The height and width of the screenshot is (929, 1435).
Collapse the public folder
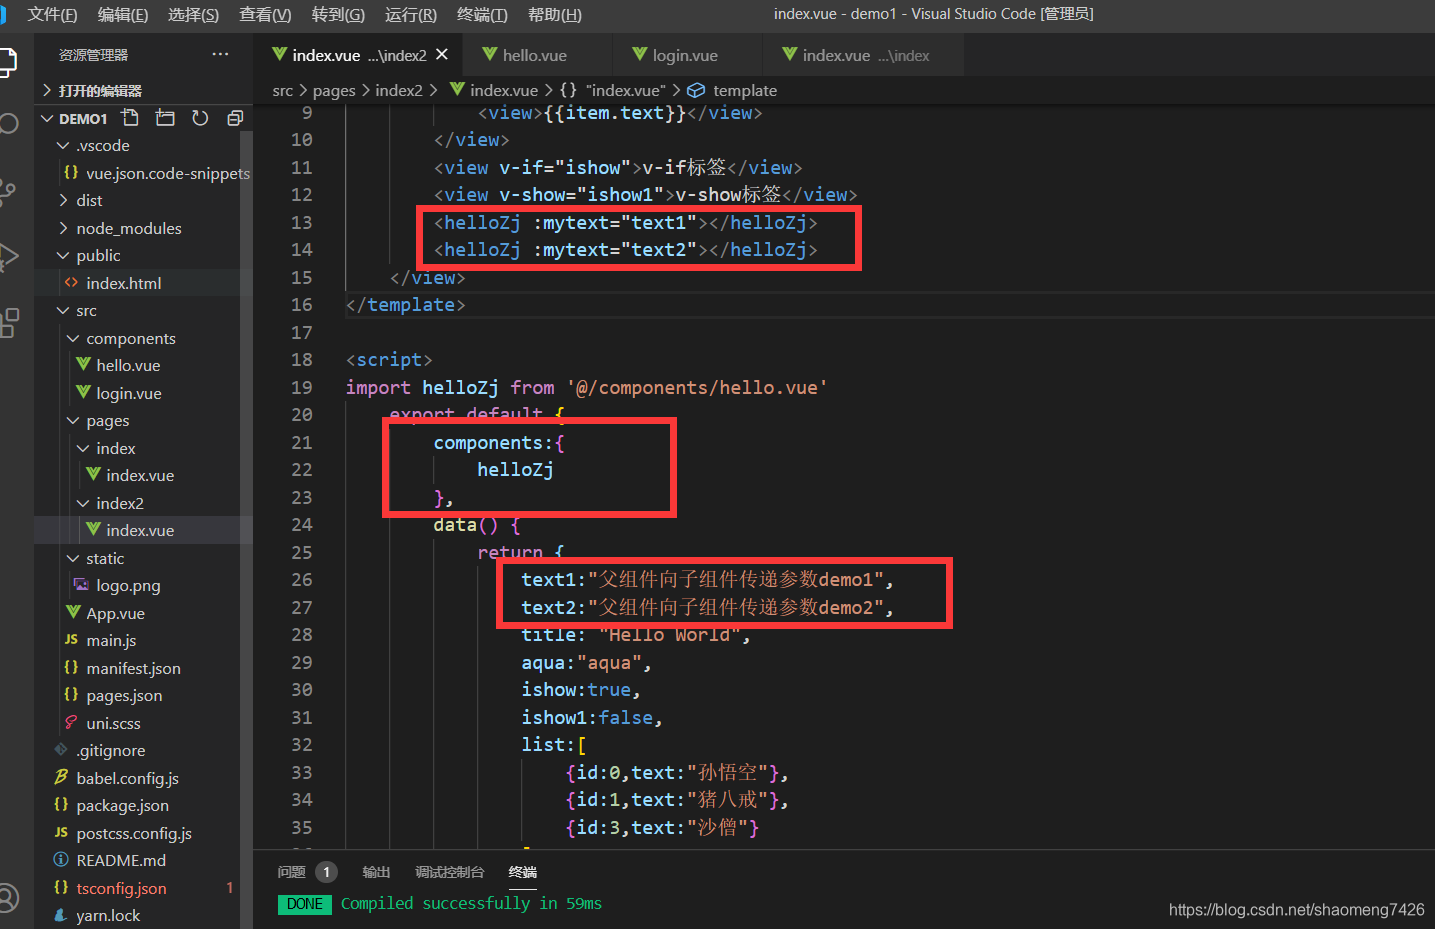[98, 255]
